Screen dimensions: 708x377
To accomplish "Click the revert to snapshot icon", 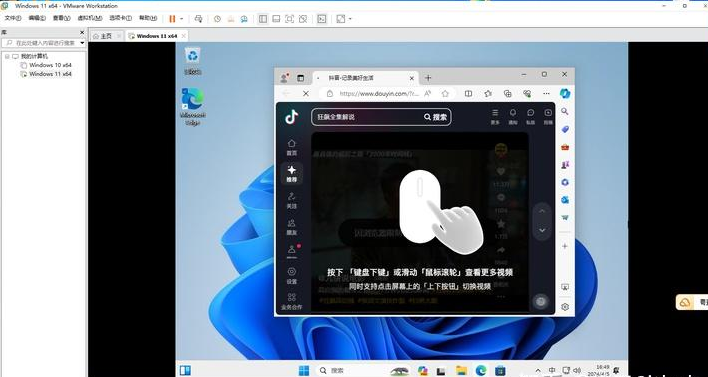I will pyautogui.click(x=231, y=19).
